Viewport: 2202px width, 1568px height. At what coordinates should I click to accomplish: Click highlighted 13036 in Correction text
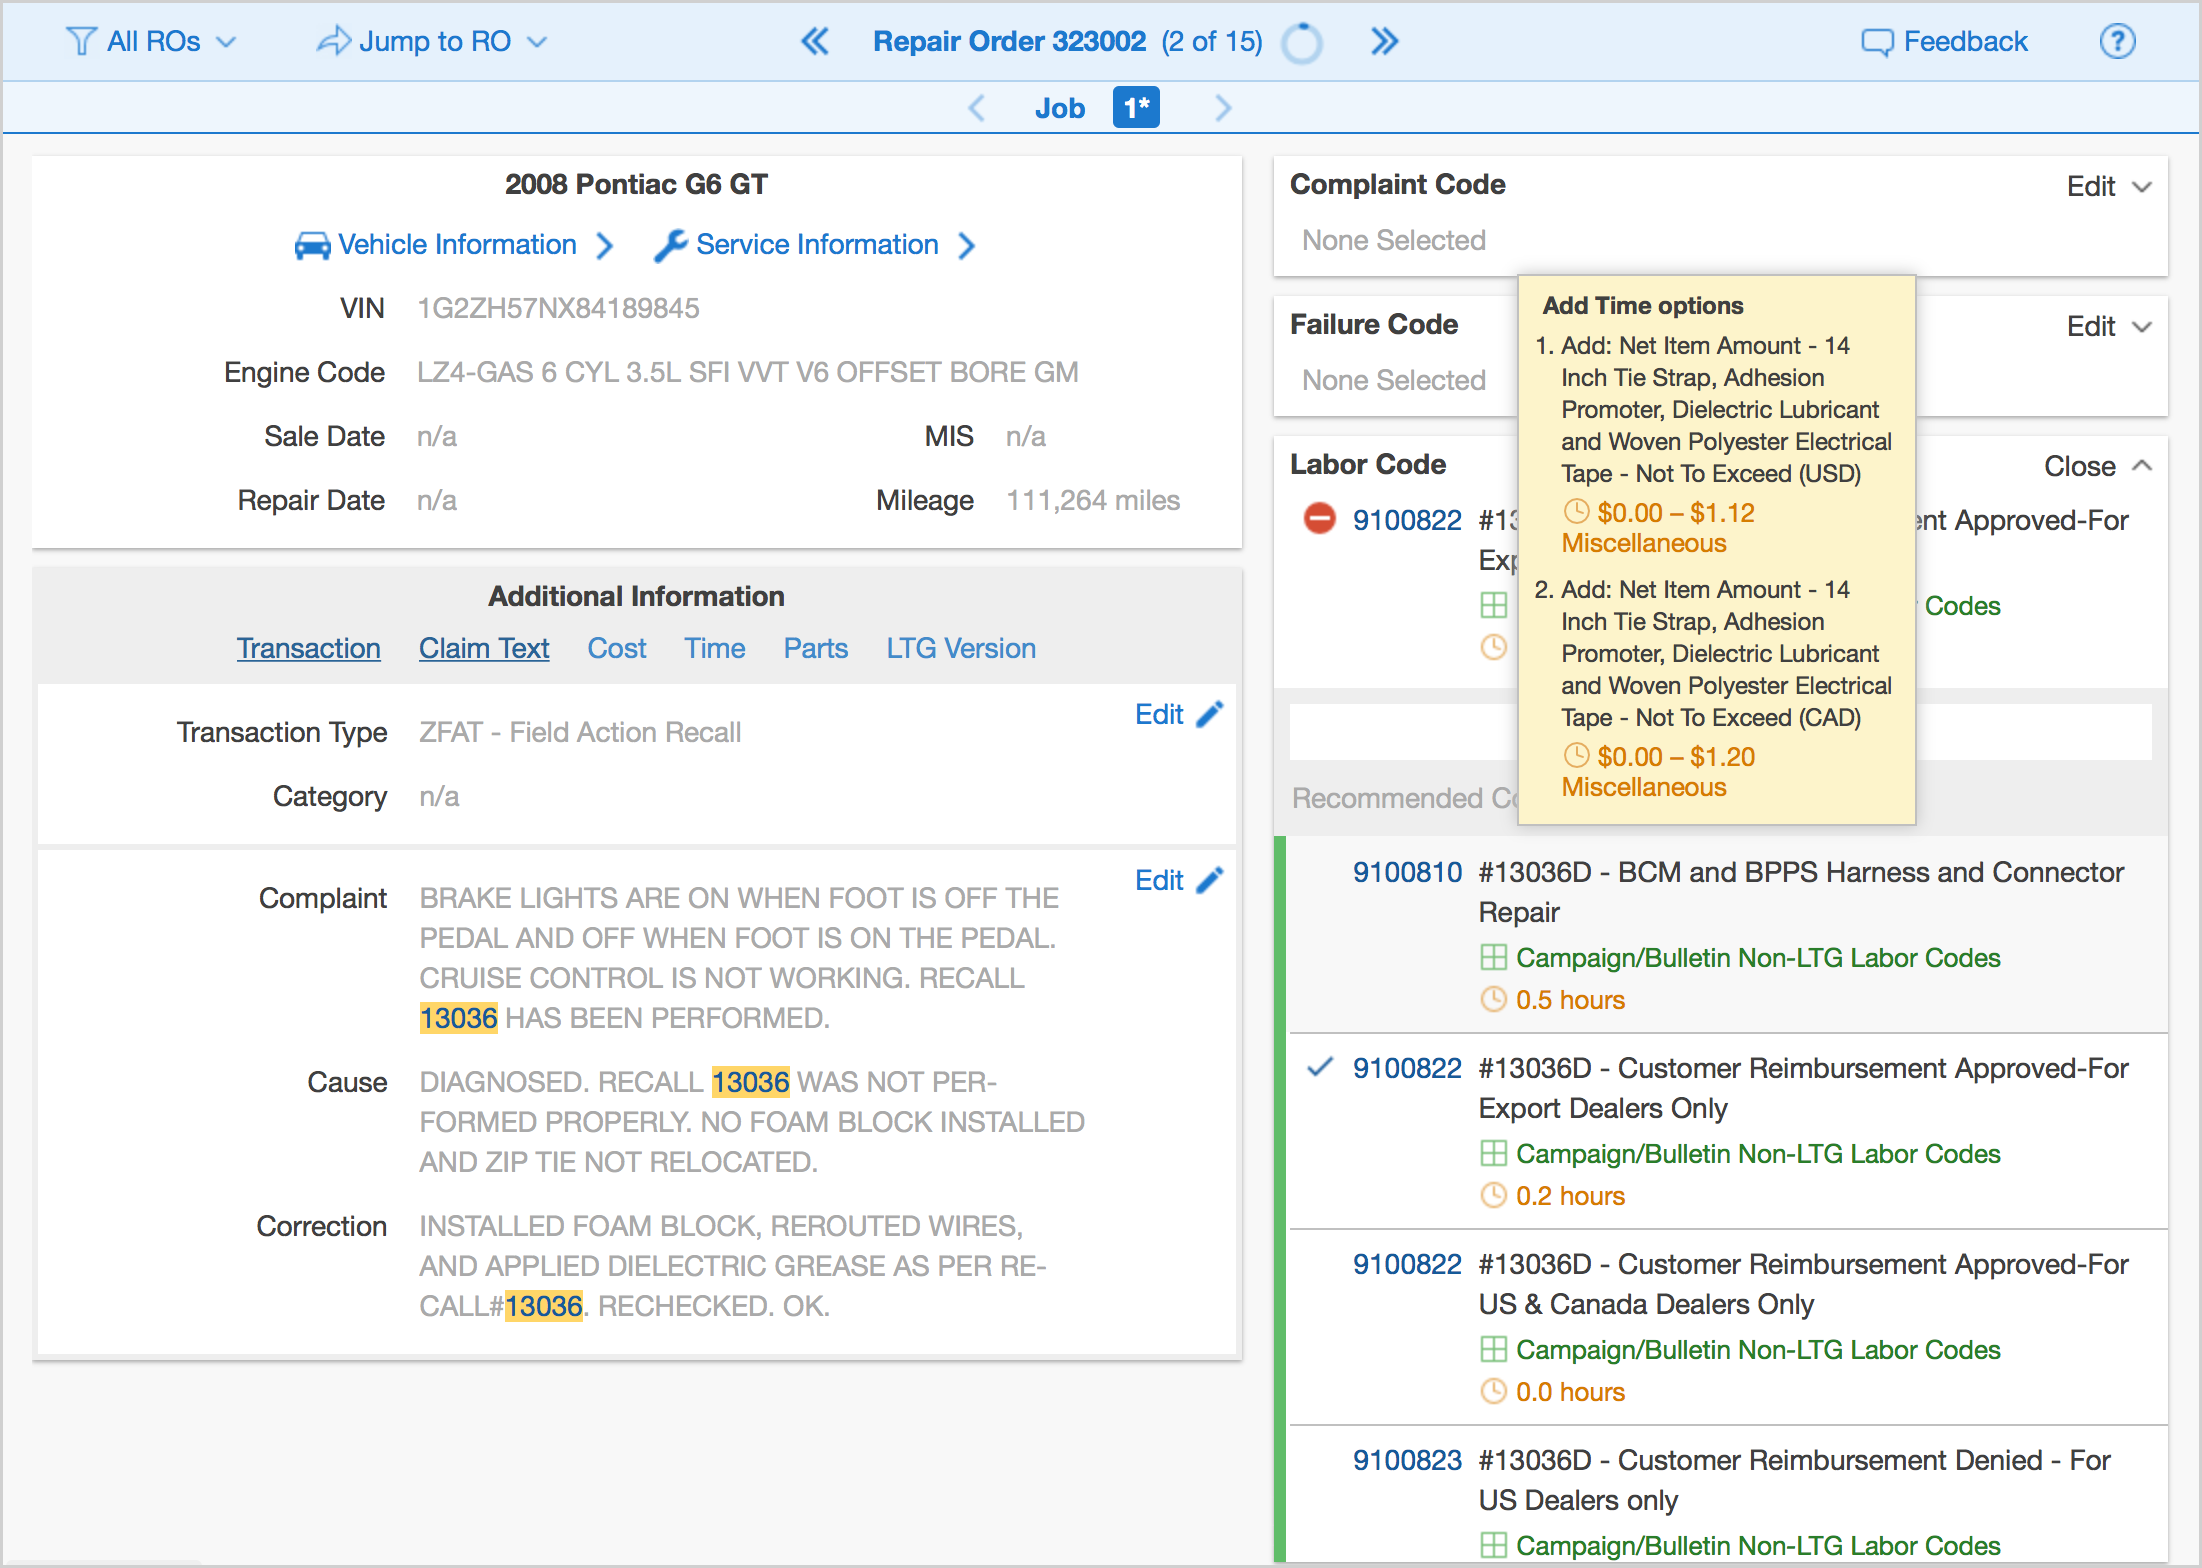tap(543, 1306)
